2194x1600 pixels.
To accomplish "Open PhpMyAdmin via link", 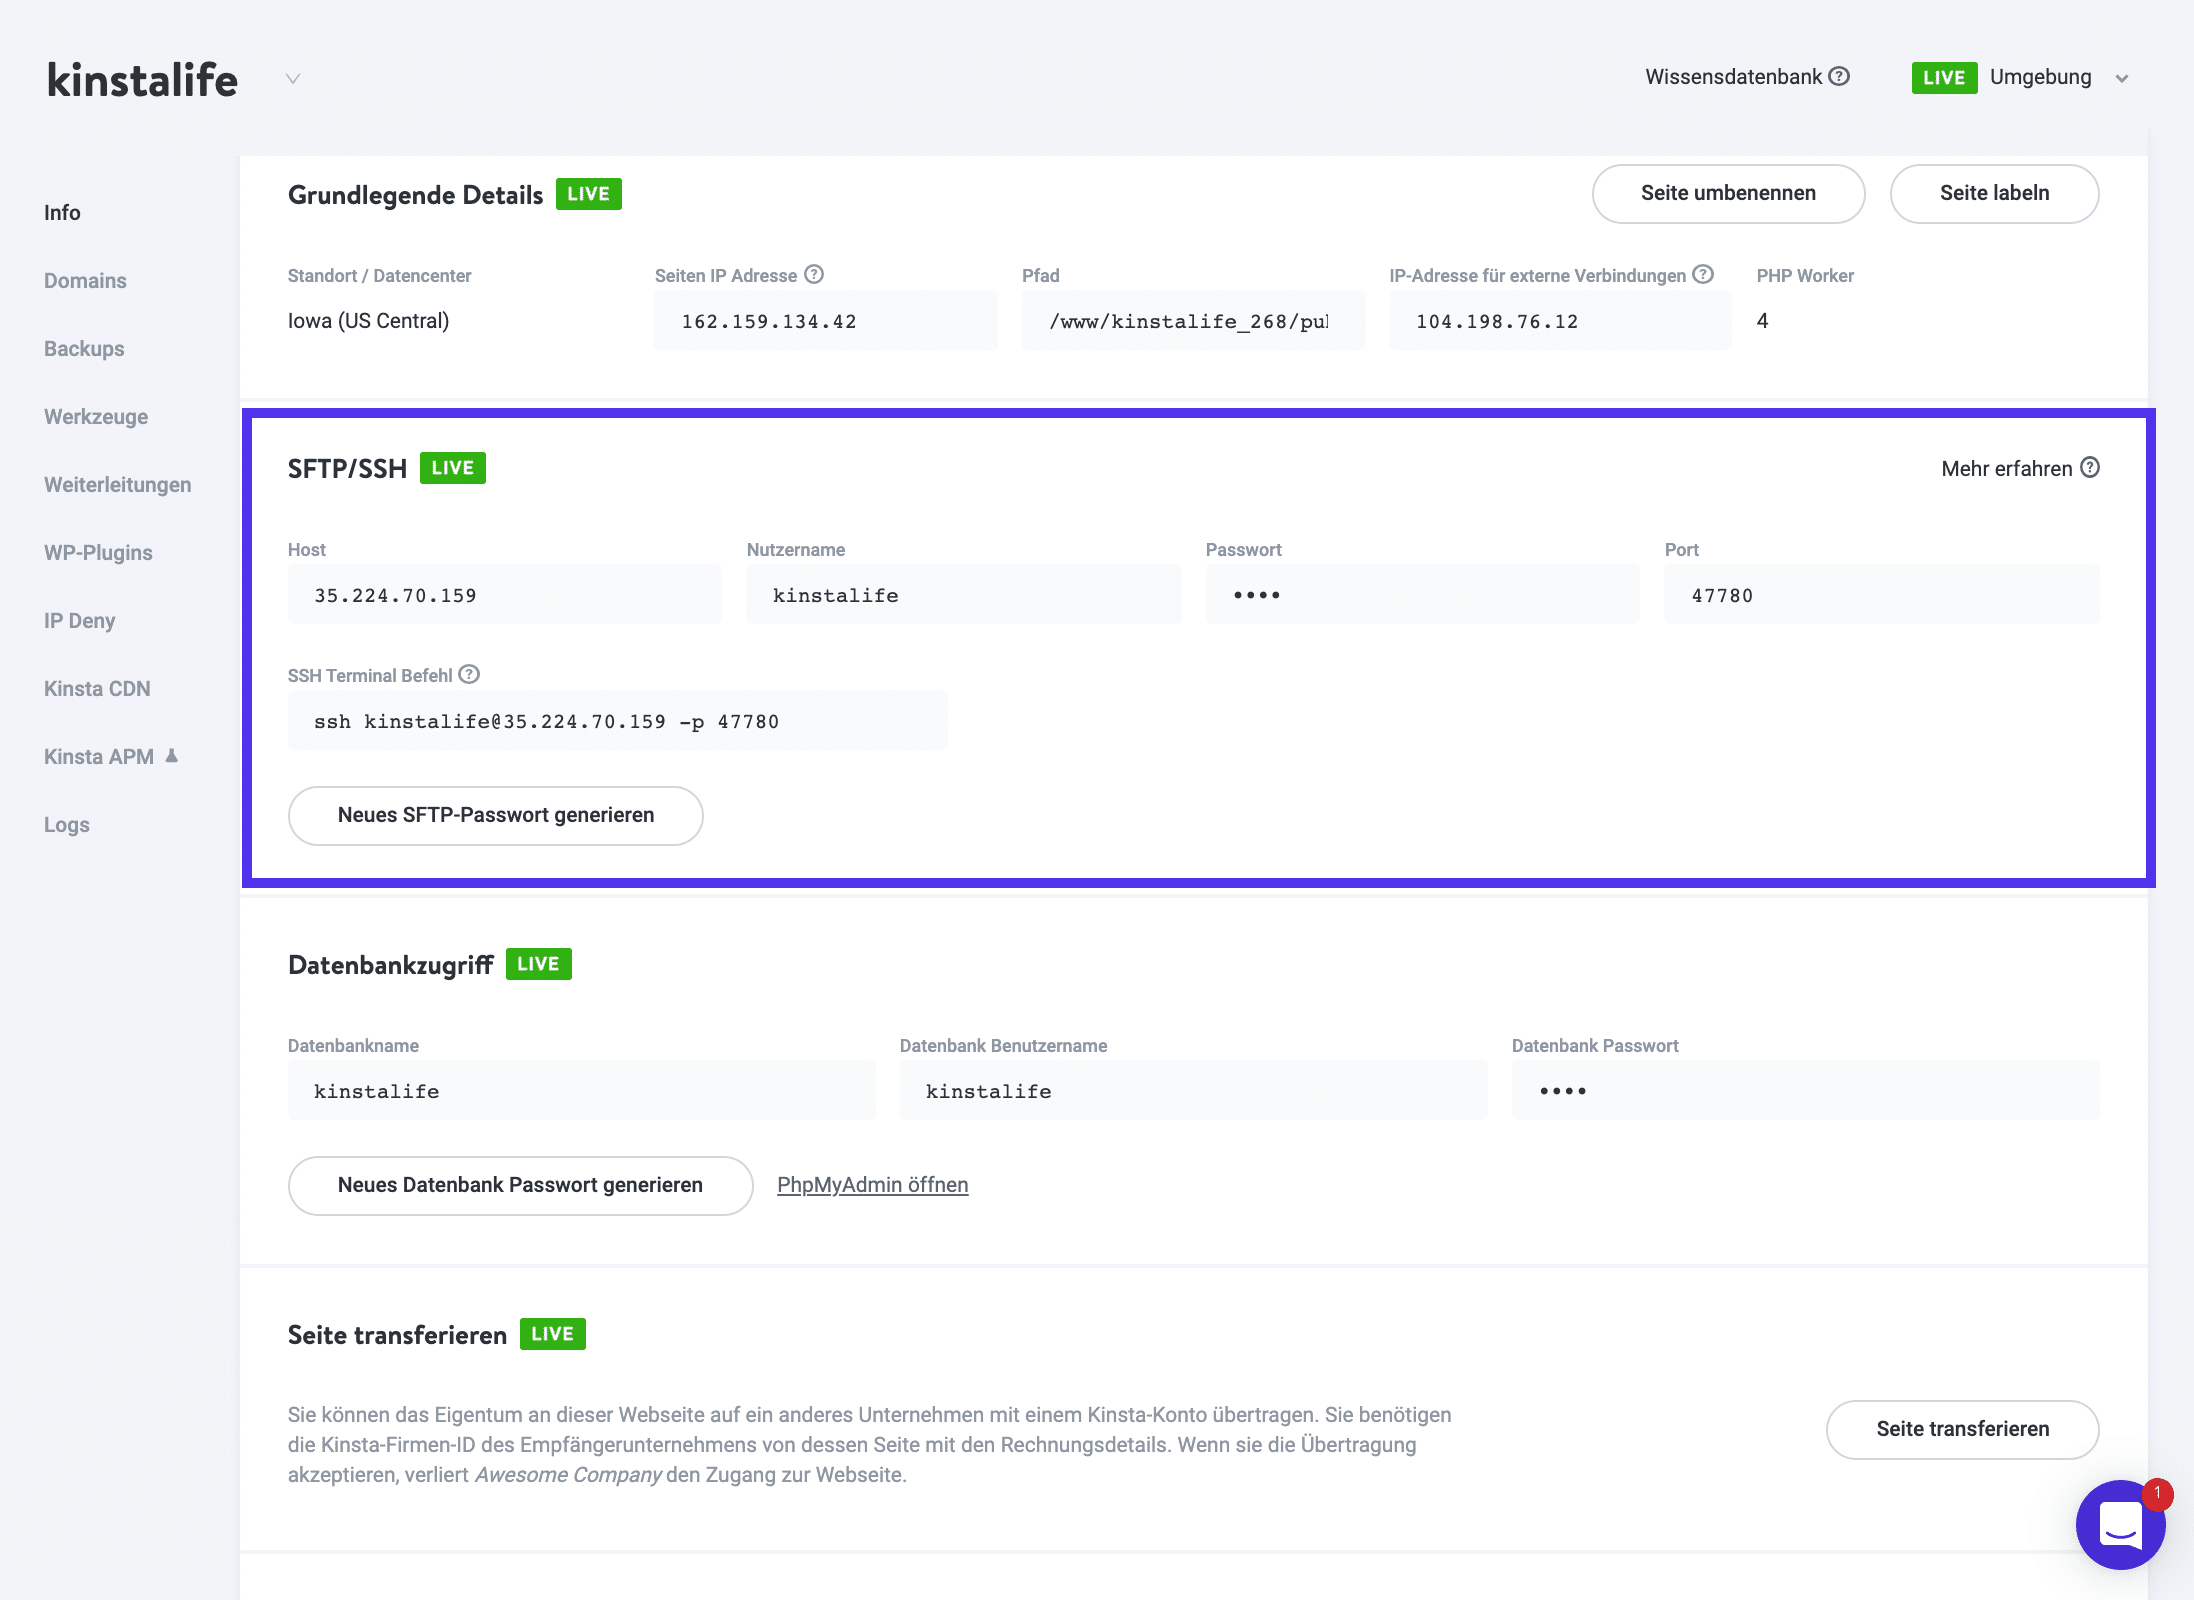I will click(872, 1184).
